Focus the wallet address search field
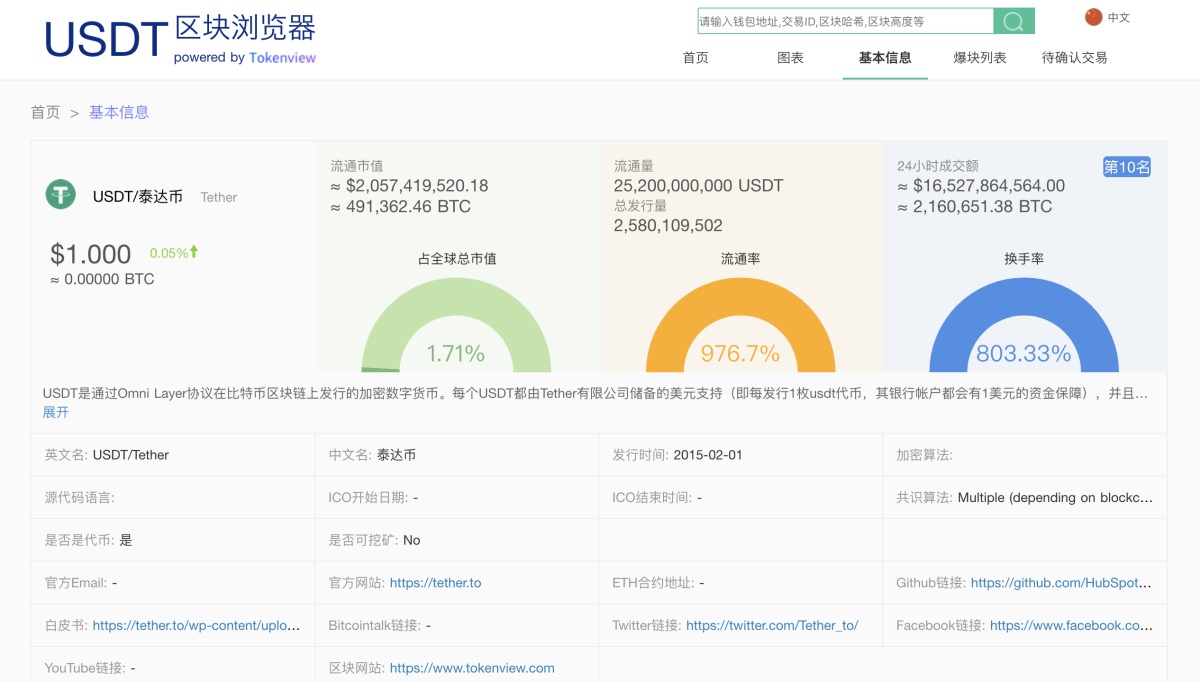 (x=845, y=21)
